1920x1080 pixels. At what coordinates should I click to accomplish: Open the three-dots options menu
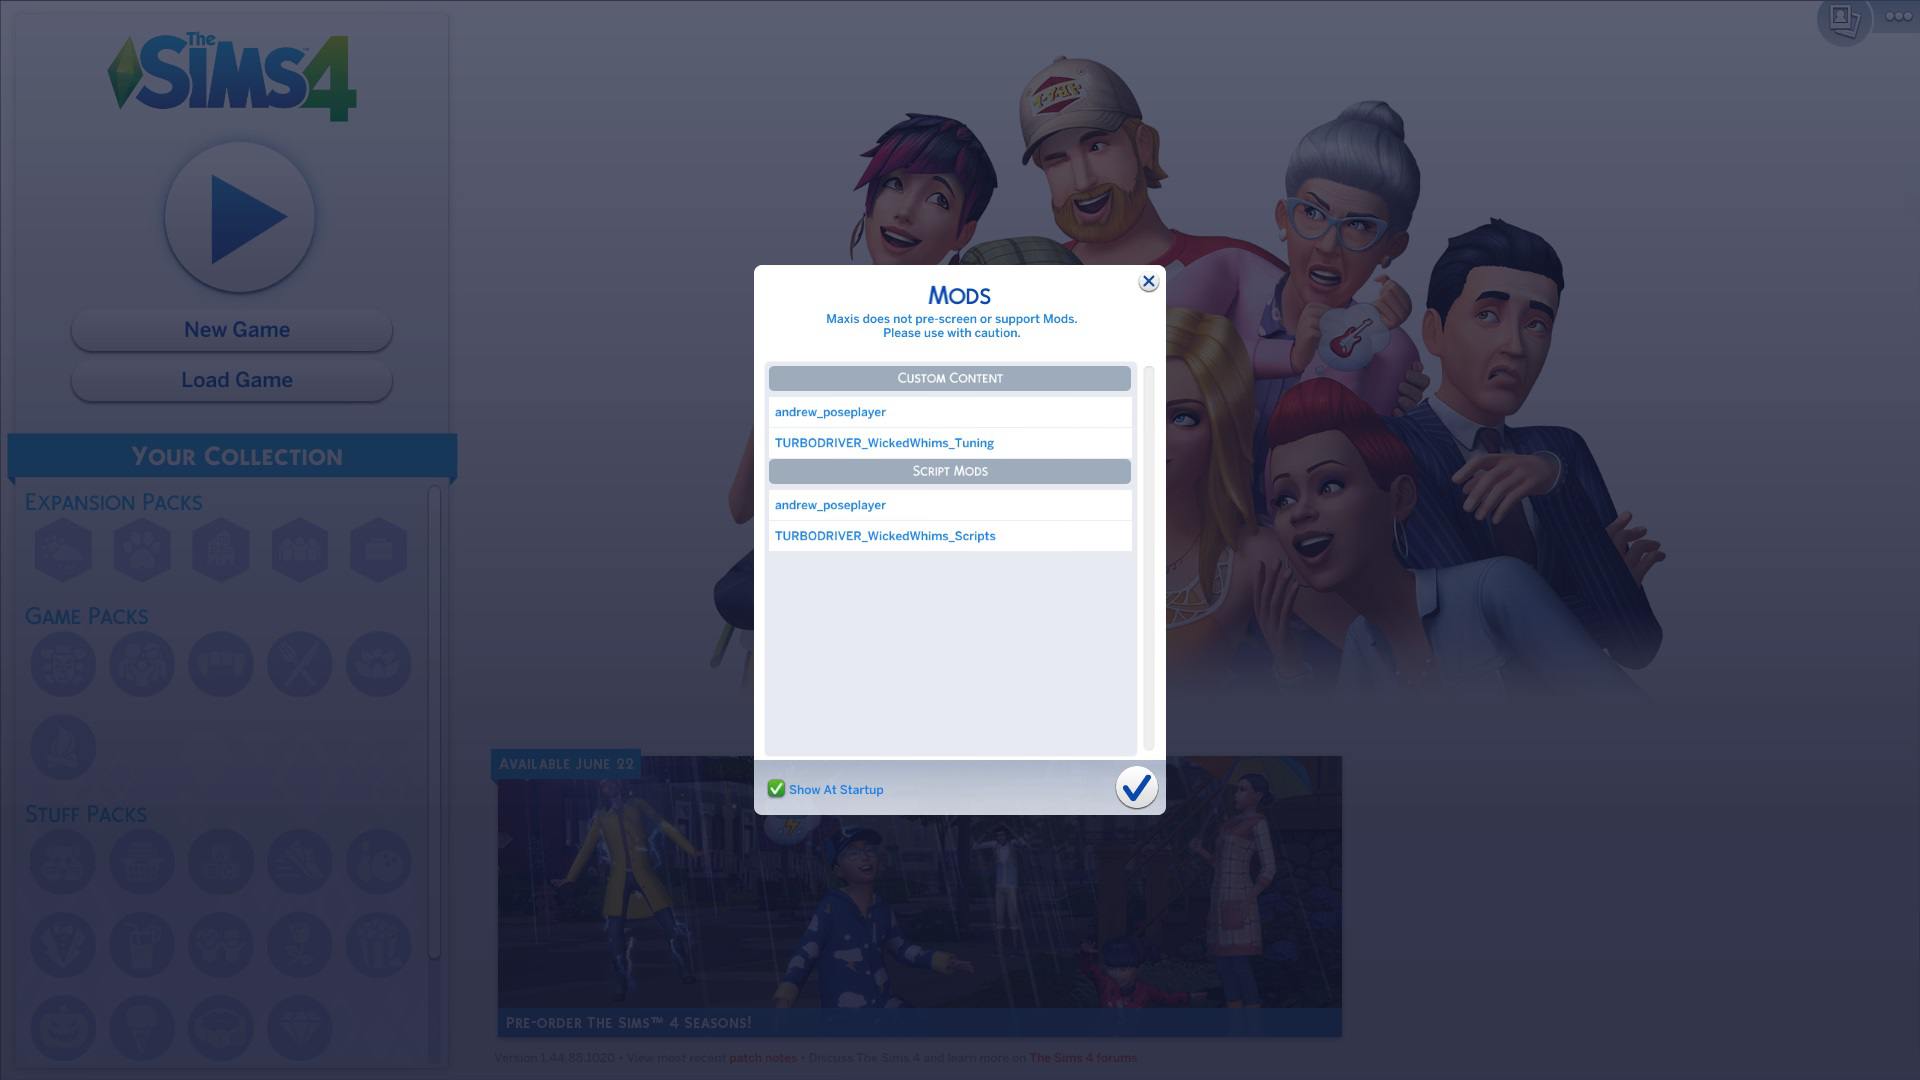1898,16
